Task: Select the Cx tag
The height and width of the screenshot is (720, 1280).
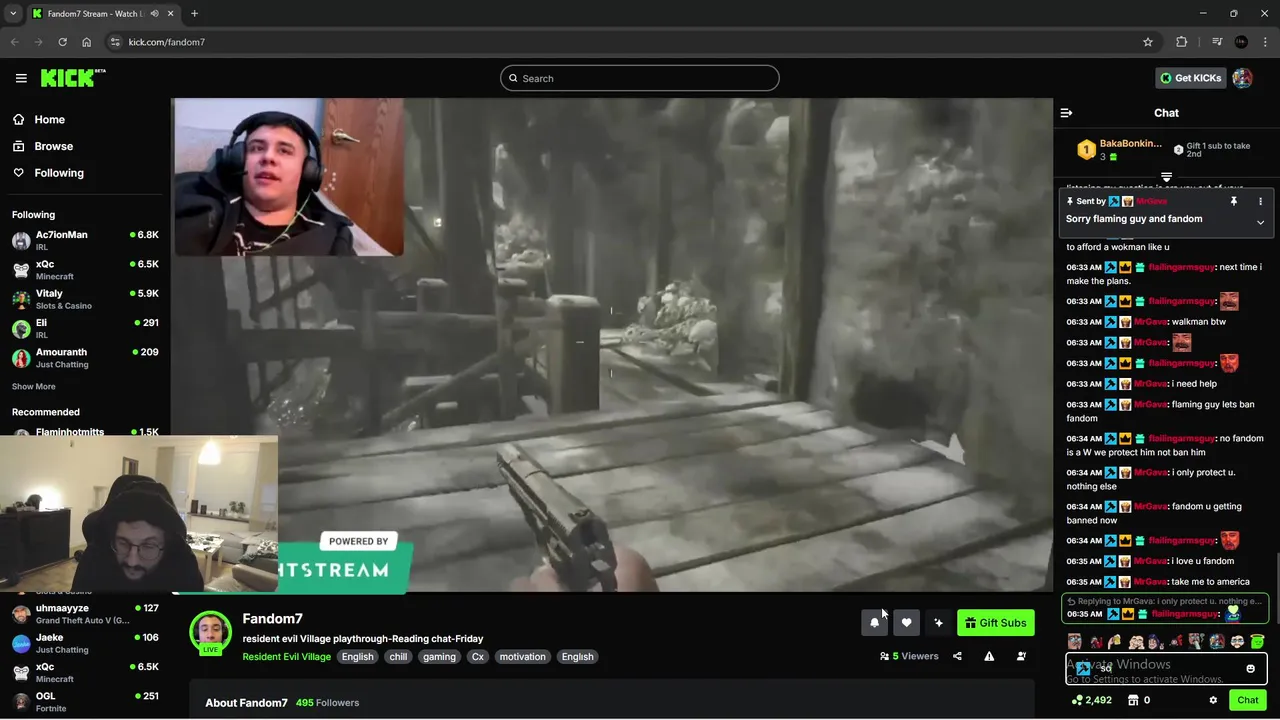Action: coord(478,657)
